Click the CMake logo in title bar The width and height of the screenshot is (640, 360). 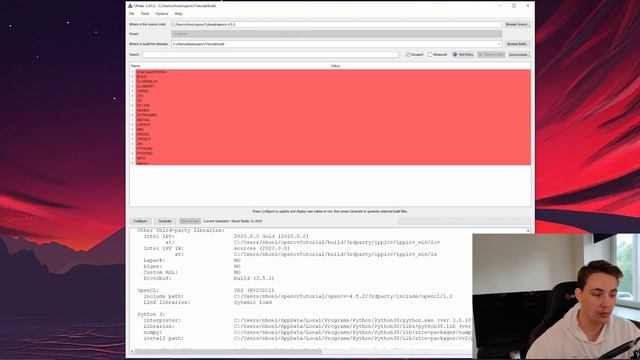tap(130, 6)
